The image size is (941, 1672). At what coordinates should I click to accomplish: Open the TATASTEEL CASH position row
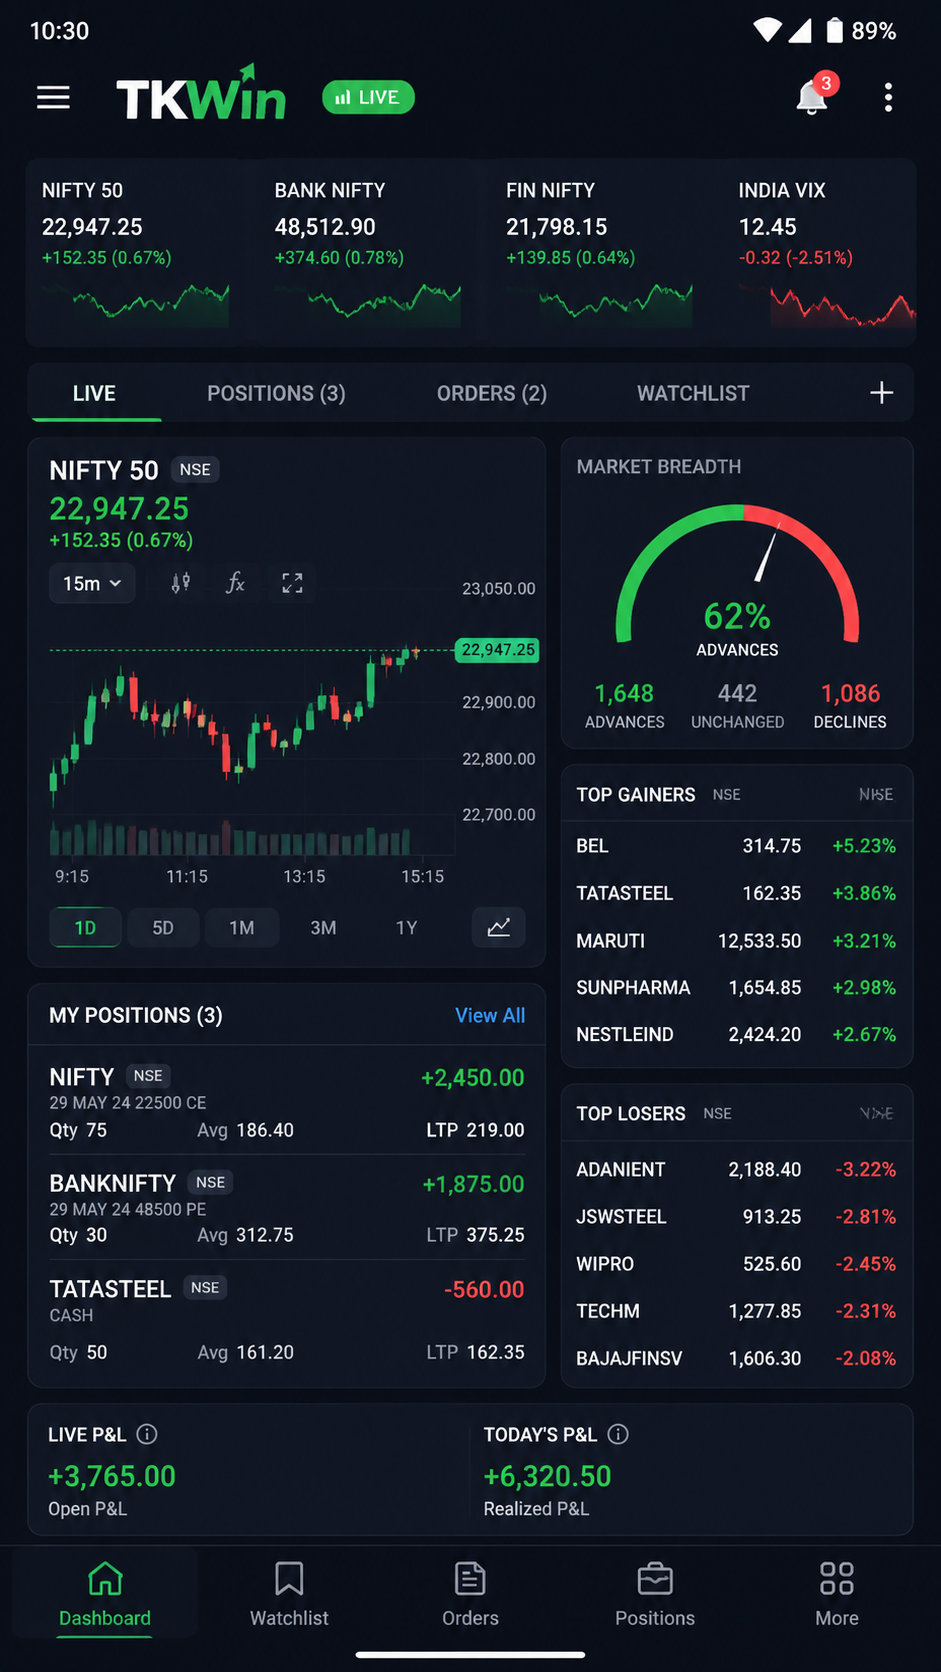tap(287, 1320)
